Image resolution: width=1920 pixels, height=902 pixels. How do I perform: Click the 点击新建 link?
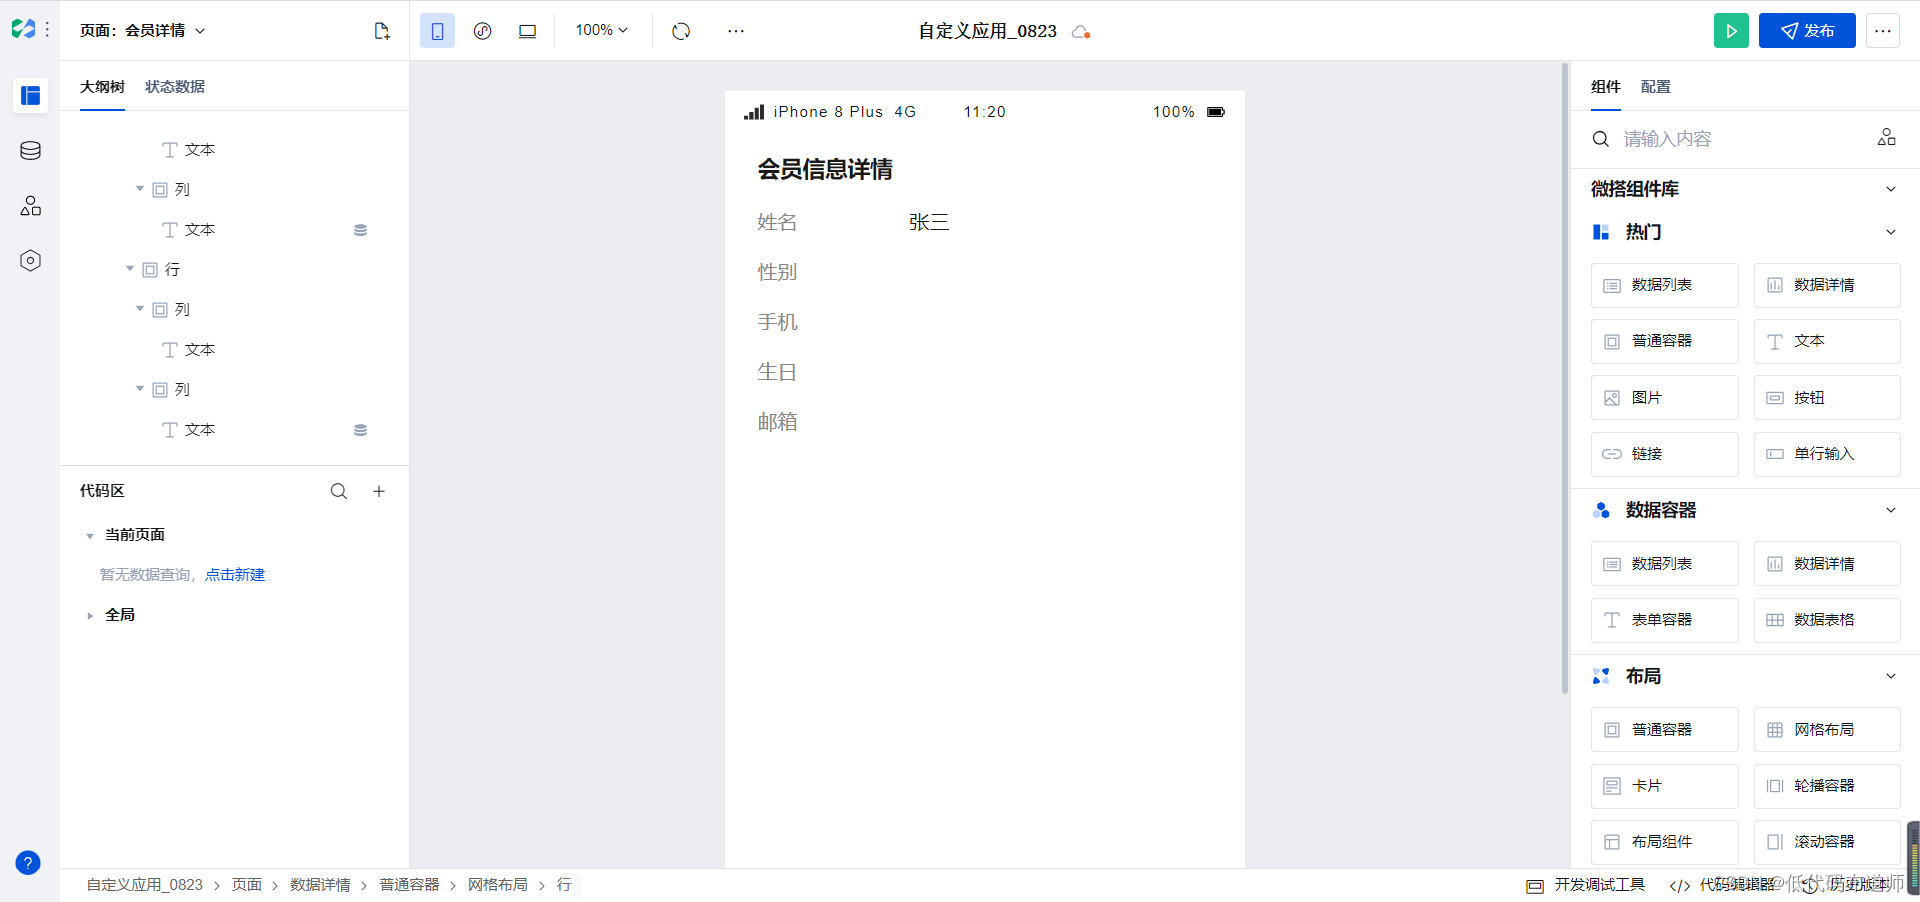[x=235, y=575]
